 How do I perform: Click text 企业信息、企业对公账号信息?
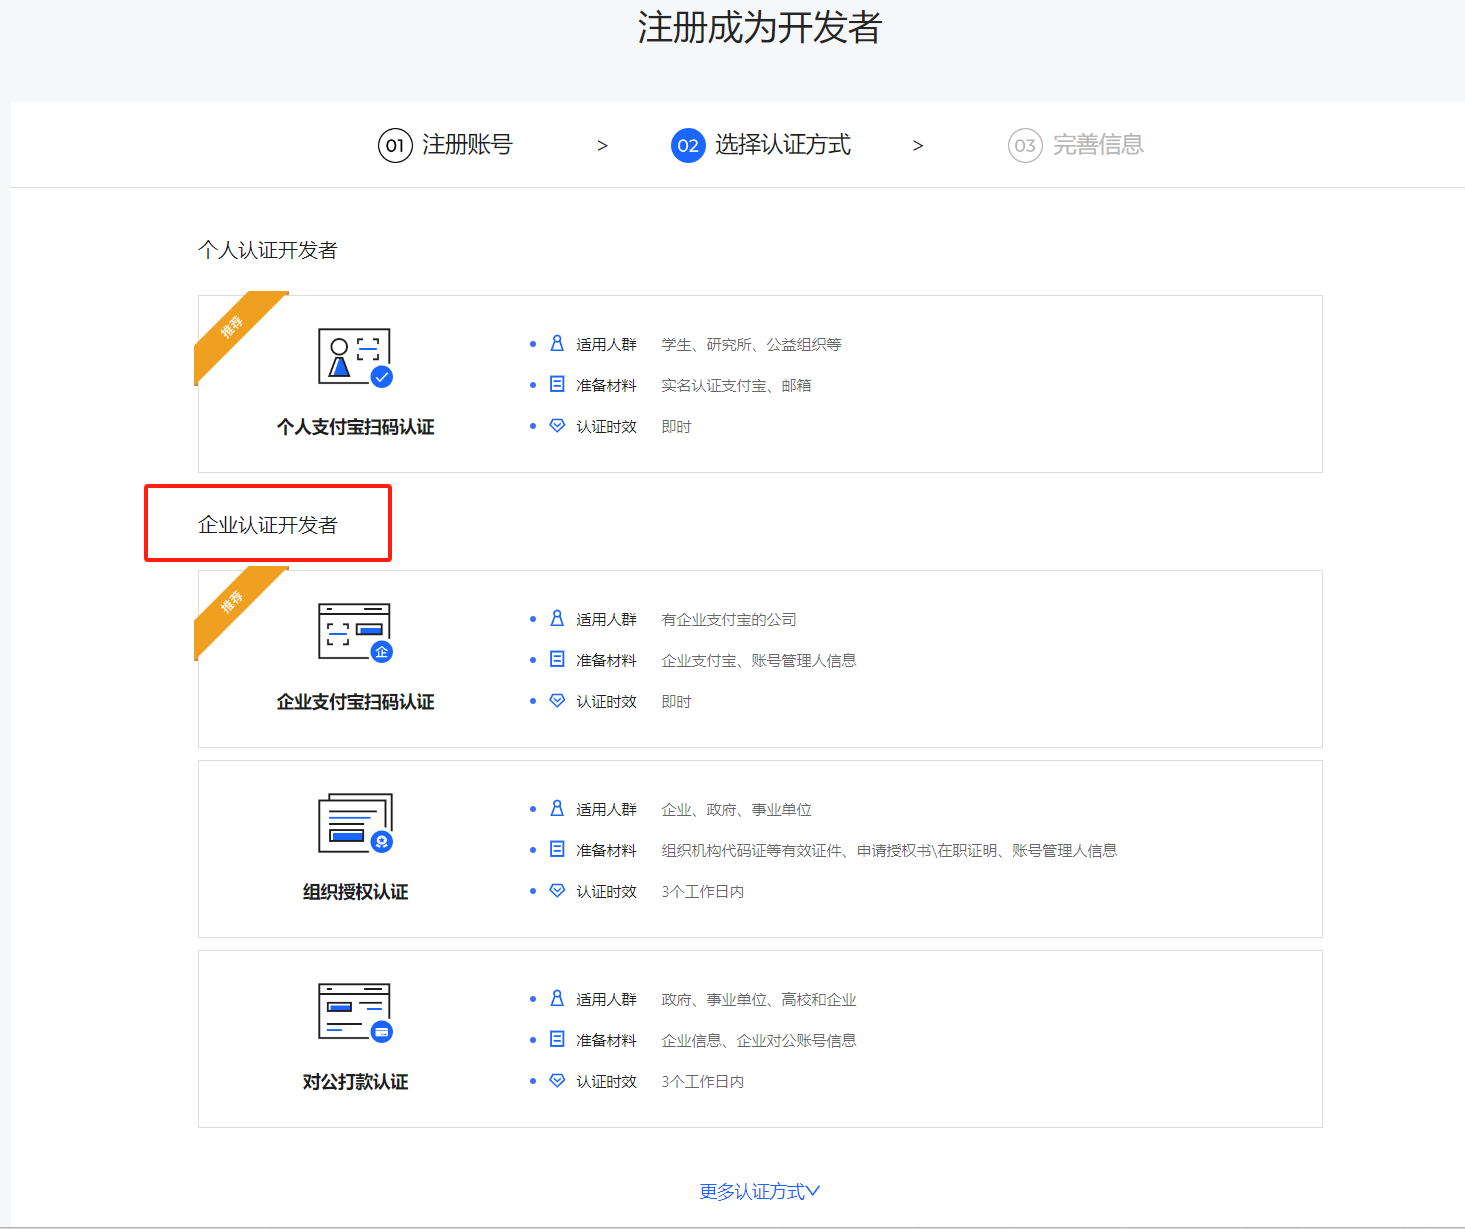coord(759,1040)
